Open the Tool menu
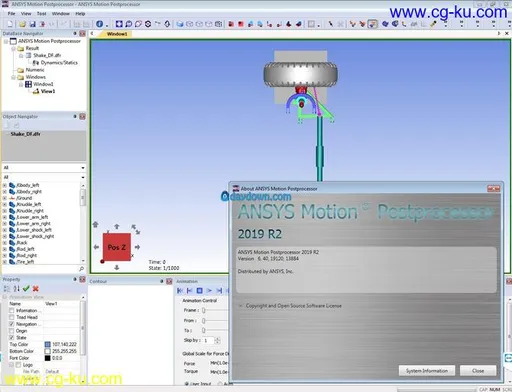512x392 pixels. [x=41, y=14]
